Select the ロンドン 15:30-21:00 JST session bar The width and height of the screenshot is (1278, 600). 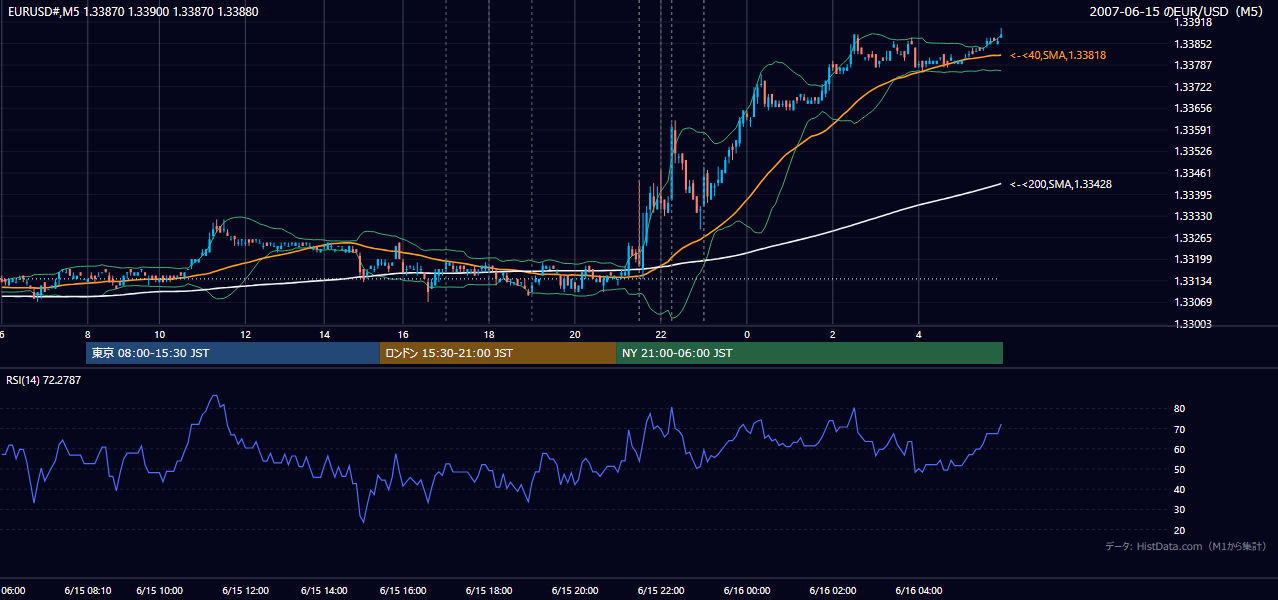[x=498, y=353]
